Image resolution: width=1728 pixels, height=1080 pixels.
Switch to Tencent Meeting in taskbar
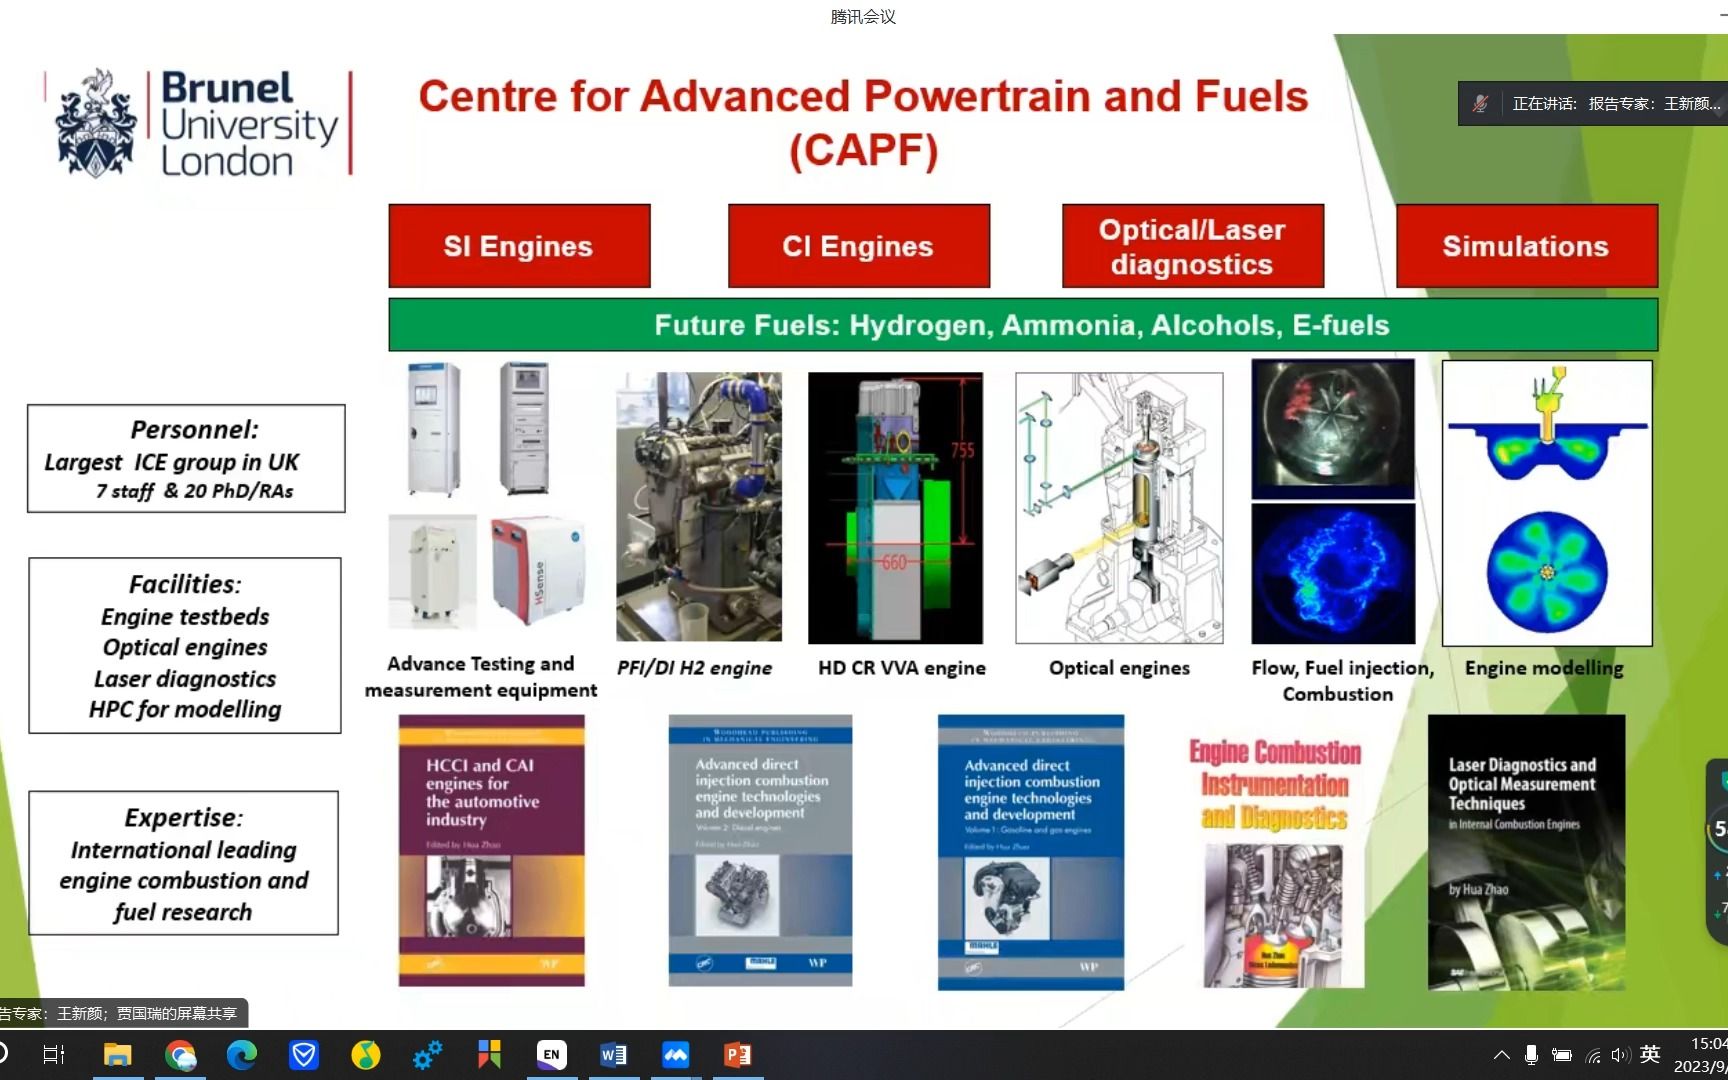click(x=675, y=1055)
